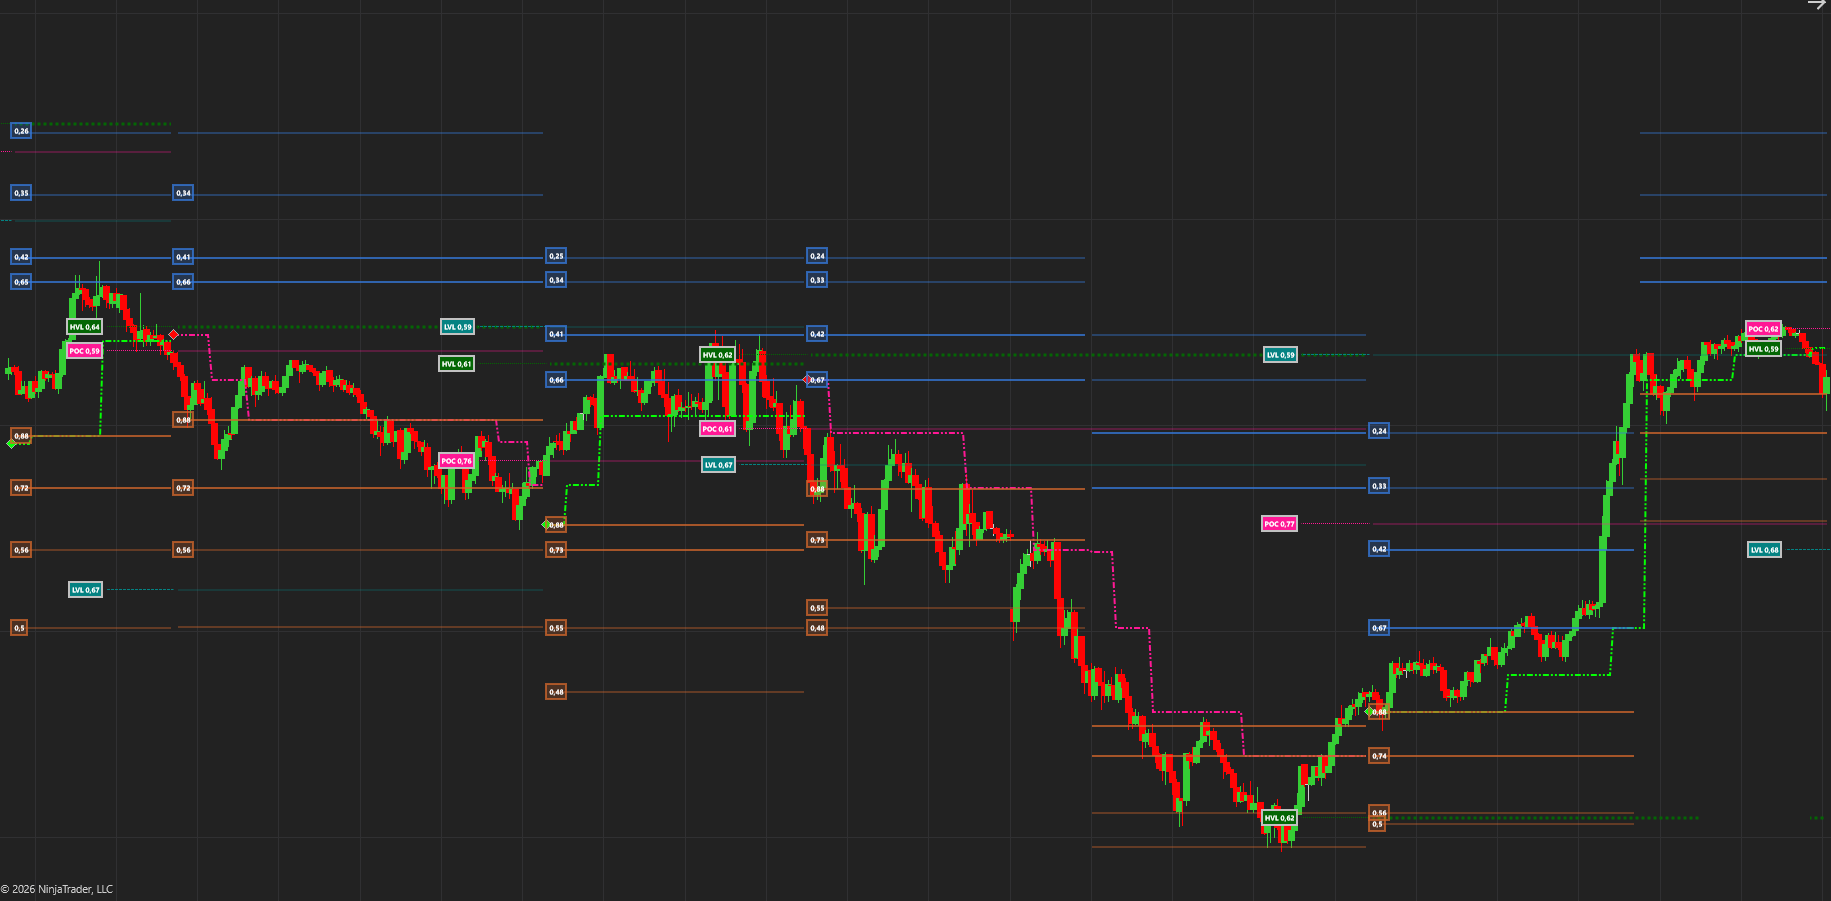This screenshot has height=901, width=1831.
Task: Click the red diamond marker beside blue 0,67
Action: [x=808, y=380]
